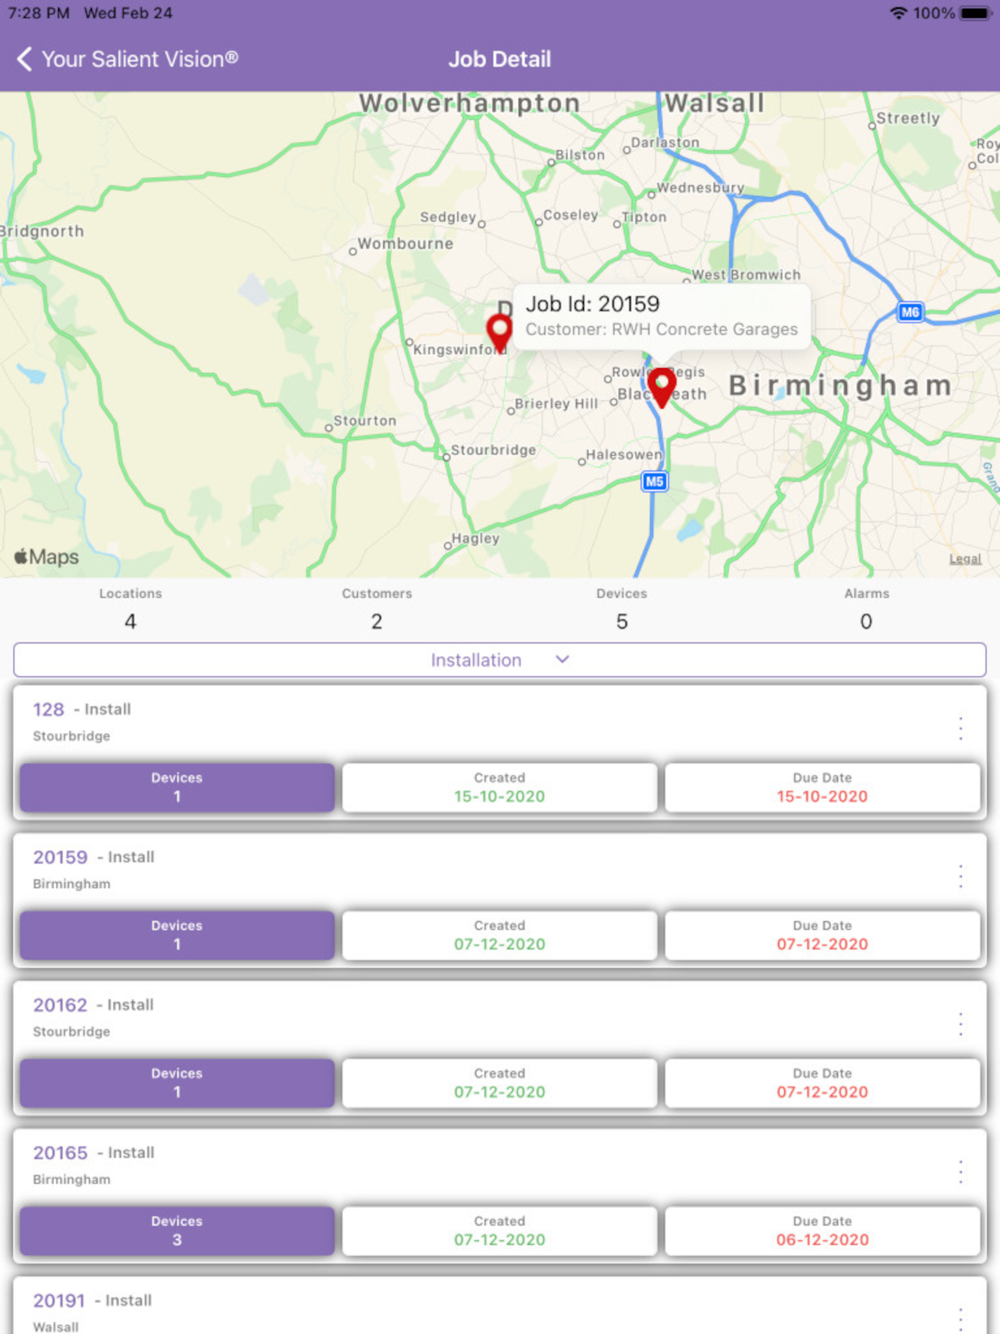Select the red map pin near Kingswinford
The height and width of the screenshot is (1334, 1000).
pyautogui.click(x=499, y=333)
